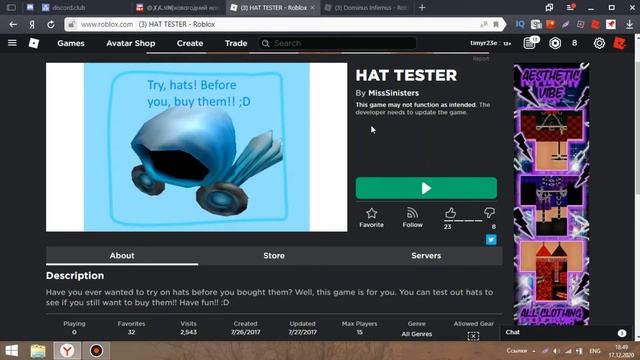Screen dimensions: 640x360
Task: Go to the Create page
Action: 190,43
